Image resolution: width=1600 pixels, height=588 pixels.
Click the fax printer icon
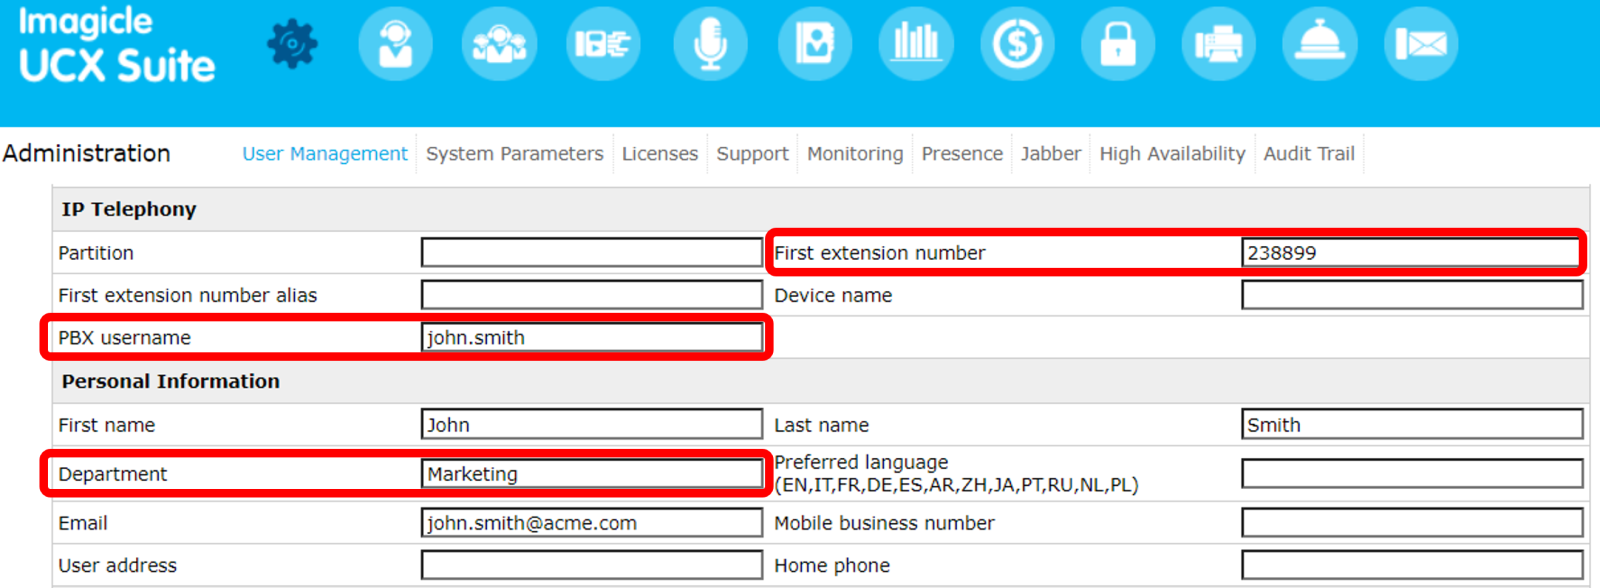pyautogui.click(x=1218, y=44)
